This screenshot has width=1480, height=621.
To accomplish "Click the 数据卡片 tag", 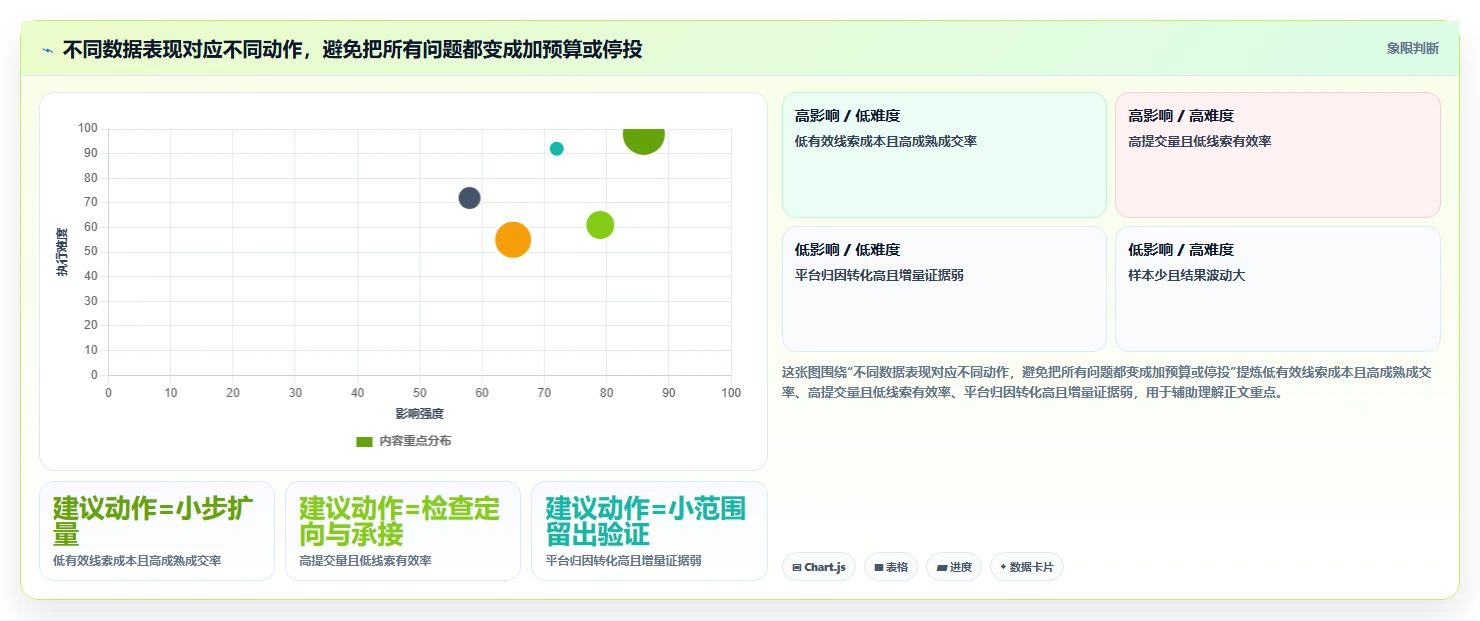I will tap(1027, 567).
